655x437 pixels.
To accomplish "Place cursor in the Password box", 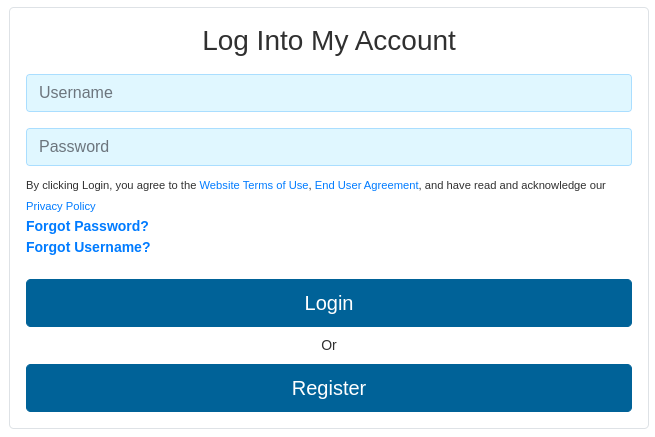I will coord(329,147).
